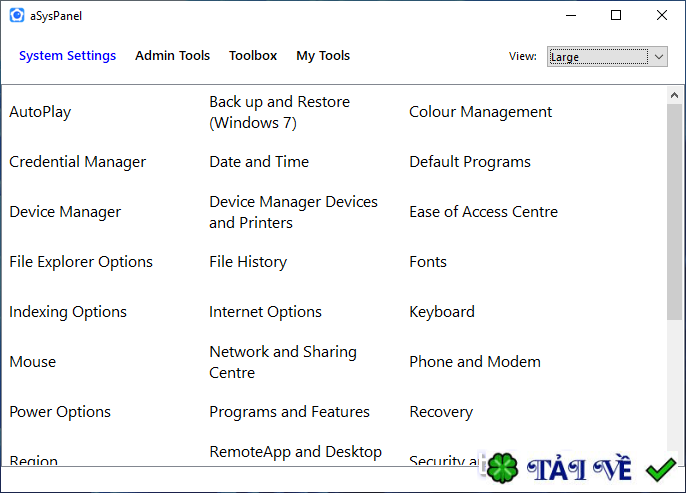Open the View size dropdown
The image size is (686, 493).
click(x=607, y=57)
